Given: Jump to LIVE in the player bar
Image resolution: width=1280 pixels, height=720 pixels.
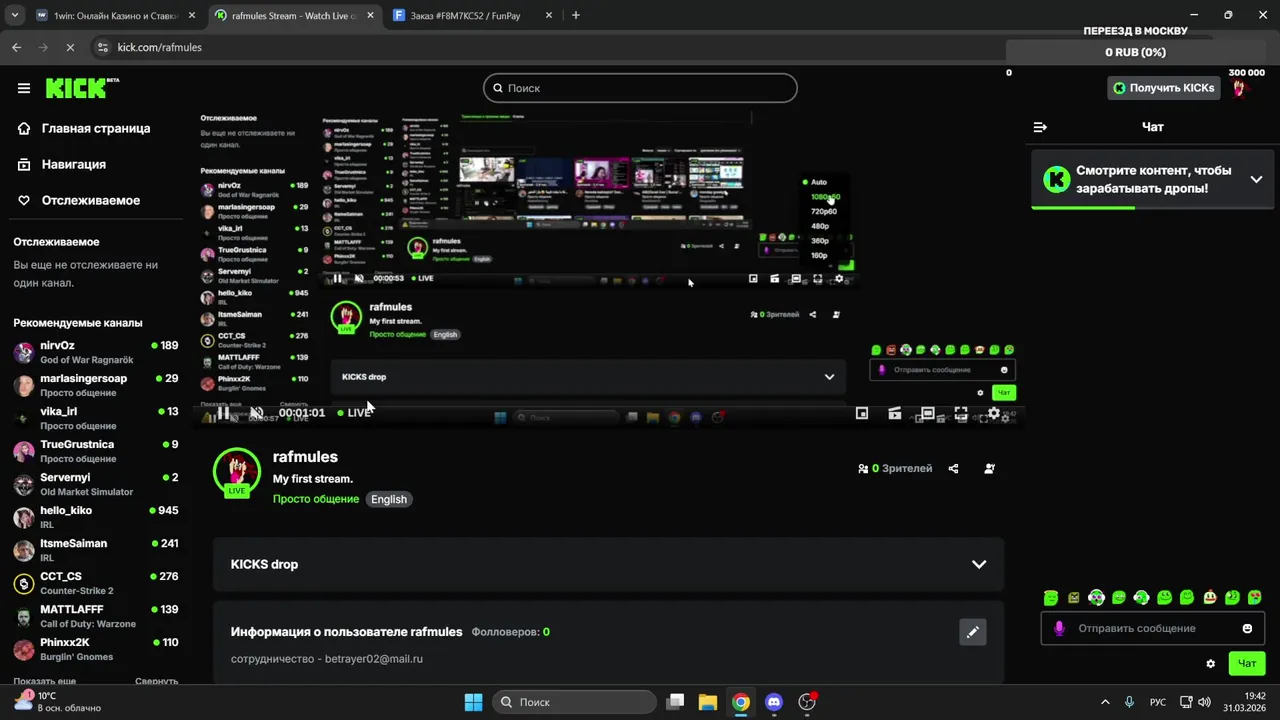Looking at the screenshot, I should [x=354, y=413].
